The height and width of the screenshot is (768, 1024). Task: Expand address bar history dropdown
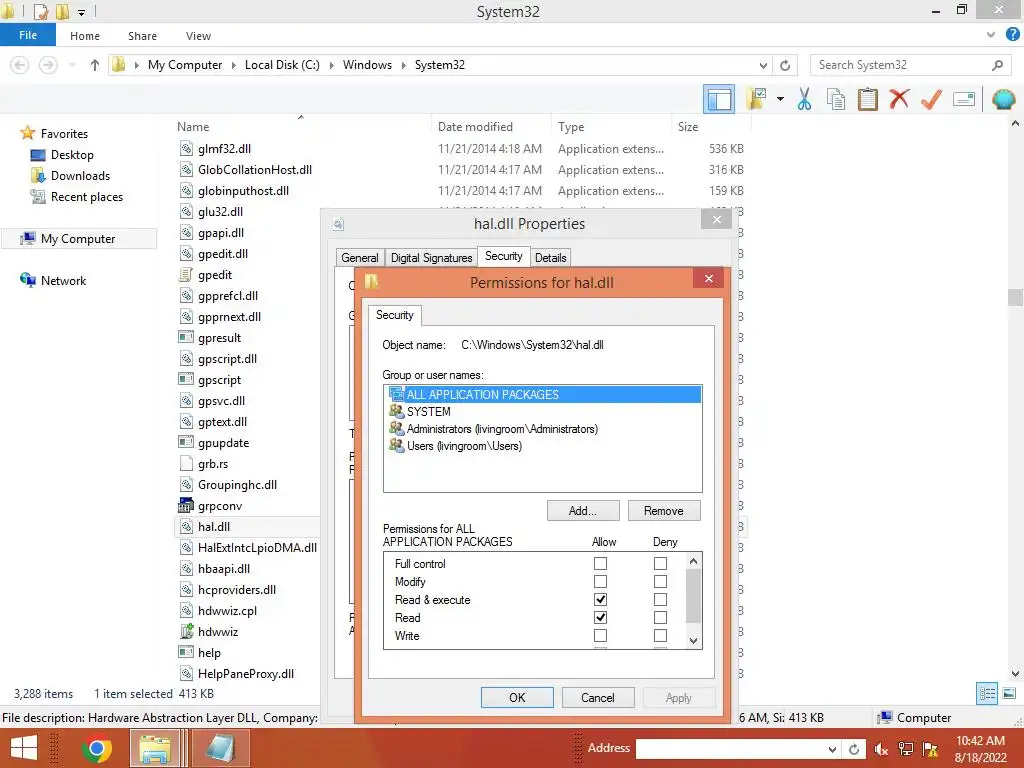coord(763,65)
